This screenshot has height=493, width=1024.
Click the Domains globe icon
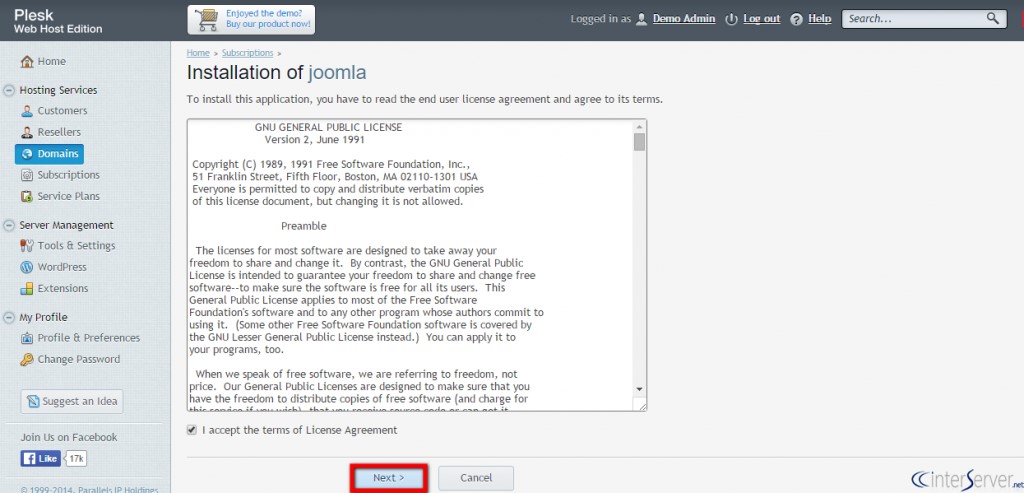[27, 154]
